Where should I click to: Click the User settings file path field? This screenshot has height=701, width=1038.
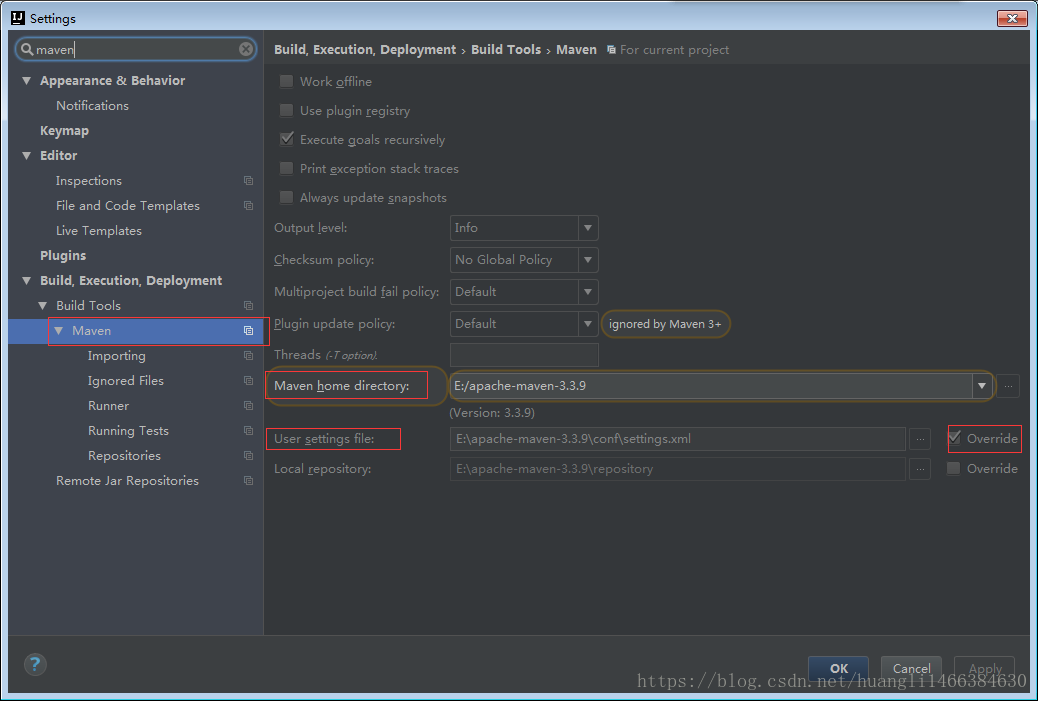(677, 439)
